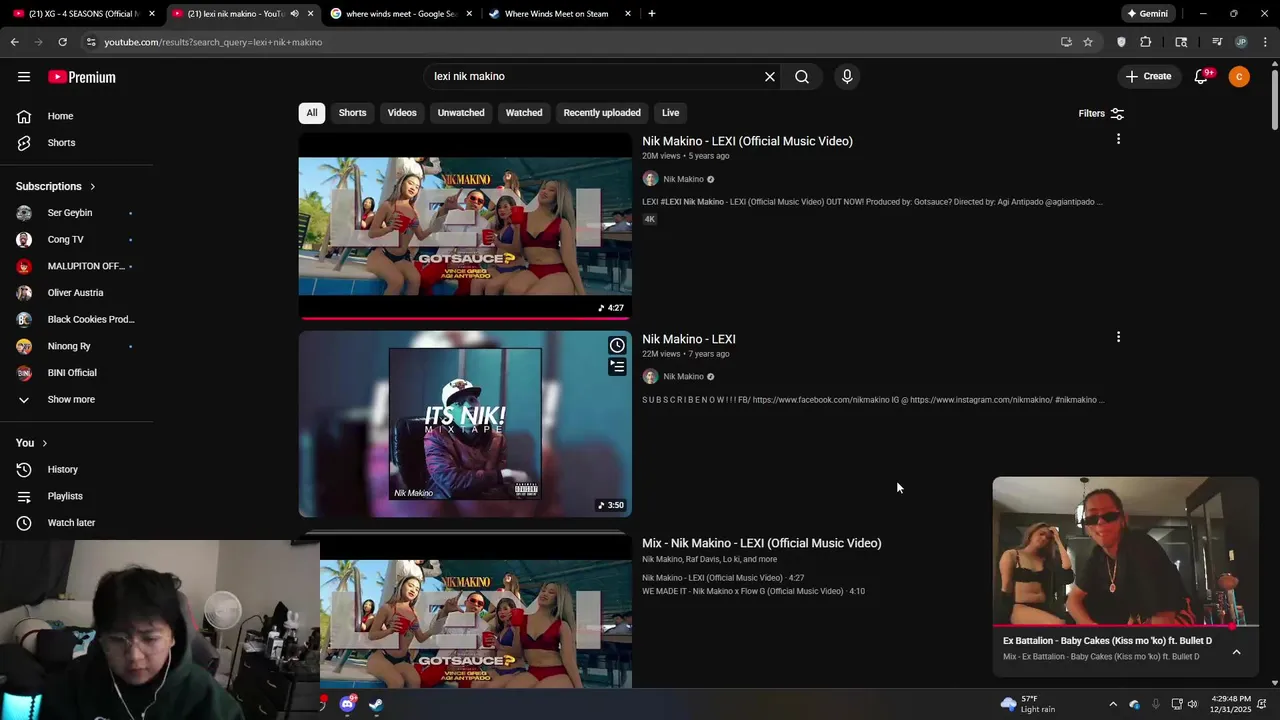Click the miniplayer video of Baby Cakes
The height and width of the screenshot is (720, 1280).
1125,551
